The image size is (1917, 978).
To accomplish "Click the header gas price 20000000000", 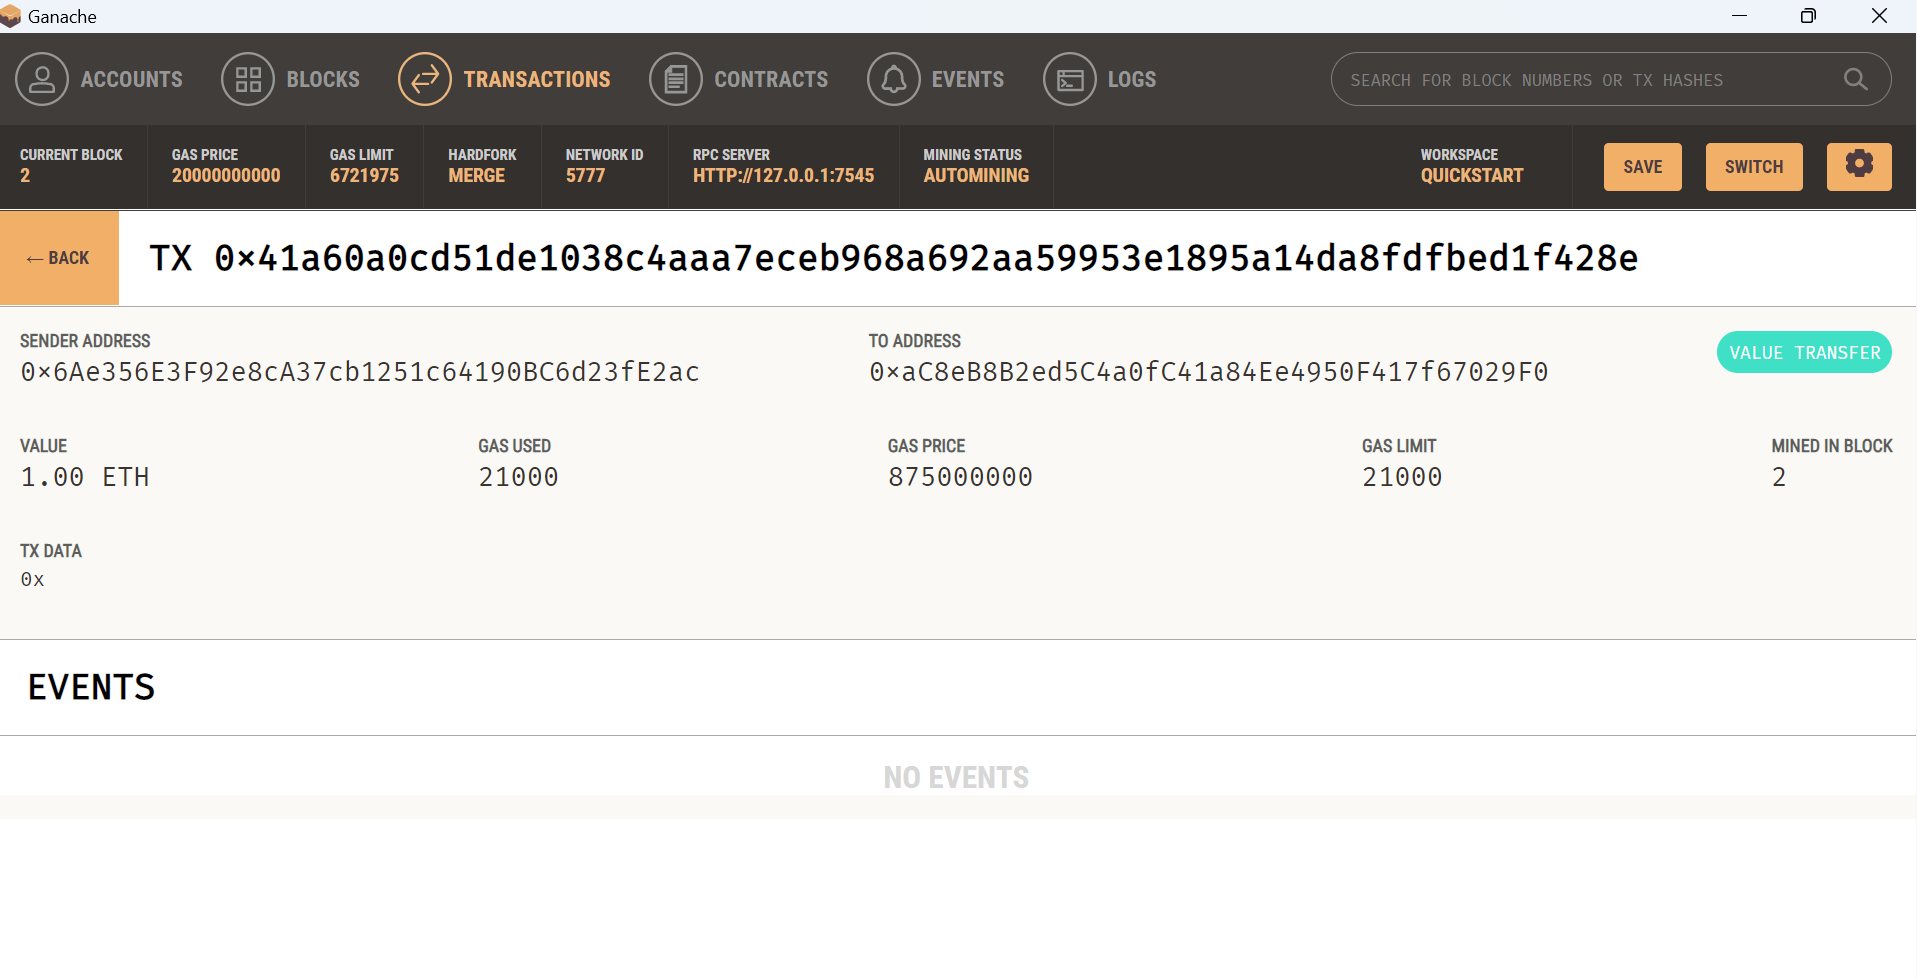I will 226,176.
